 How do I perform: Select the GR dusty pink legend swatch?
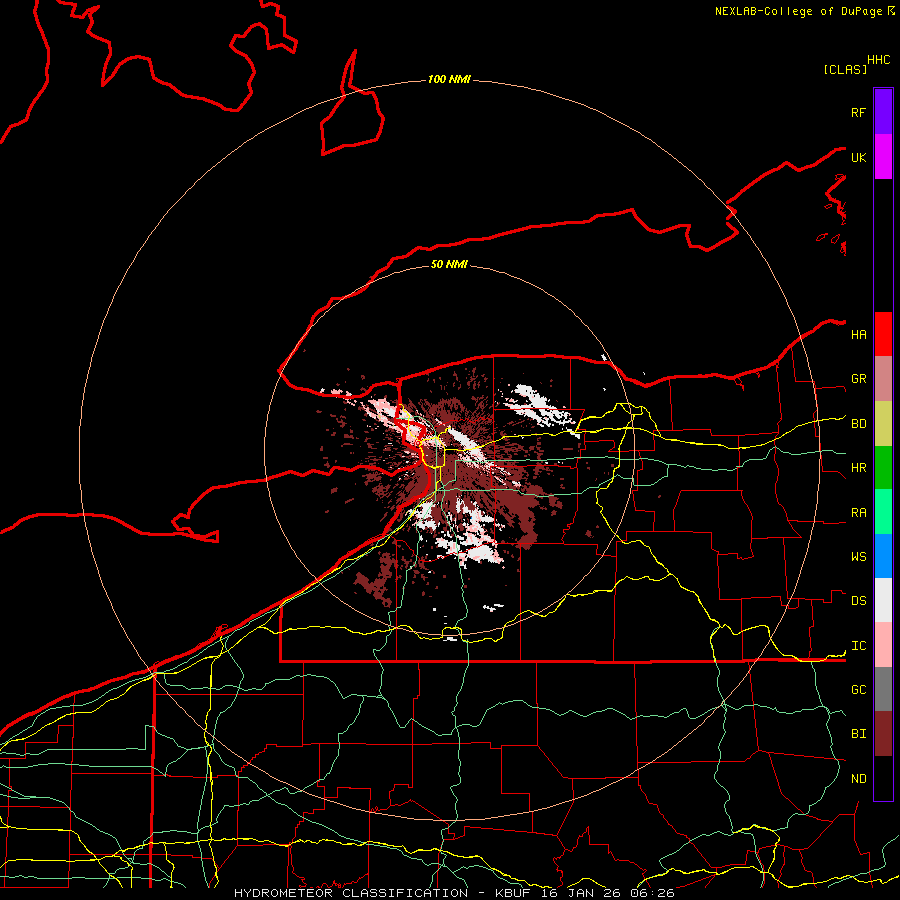(x=883, y=379)
